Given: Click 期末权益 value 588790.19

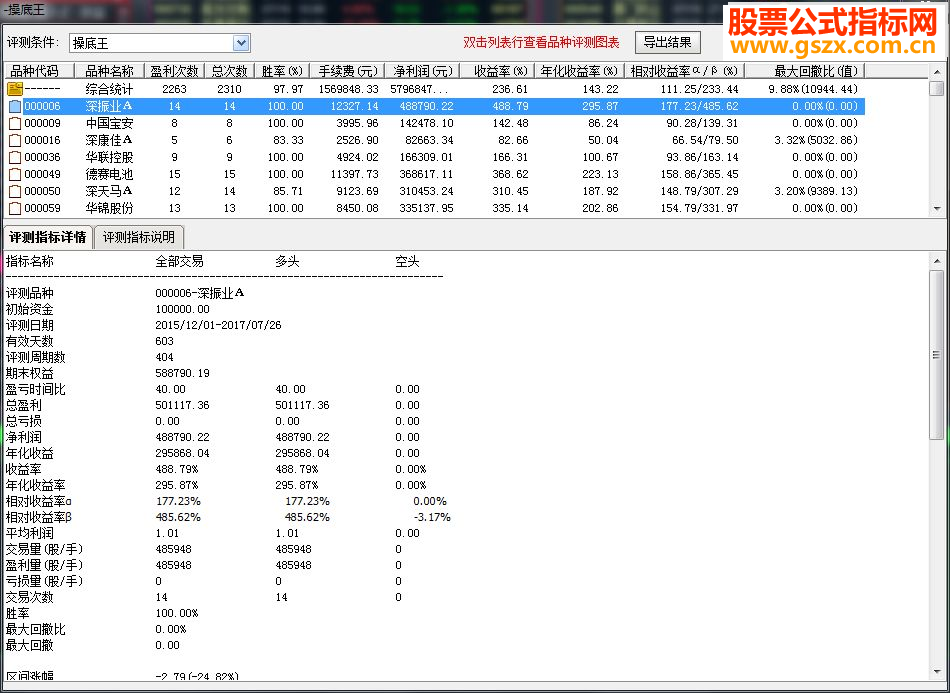Looking at the screenshot, I should tap(182, 373).
